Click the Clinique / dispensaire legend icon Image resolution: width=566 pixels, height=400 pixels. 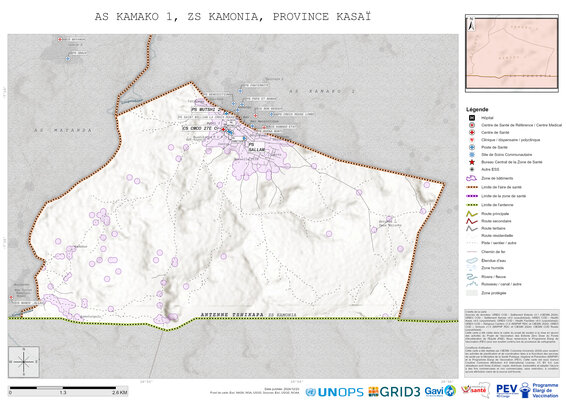(x=472, y=140)
